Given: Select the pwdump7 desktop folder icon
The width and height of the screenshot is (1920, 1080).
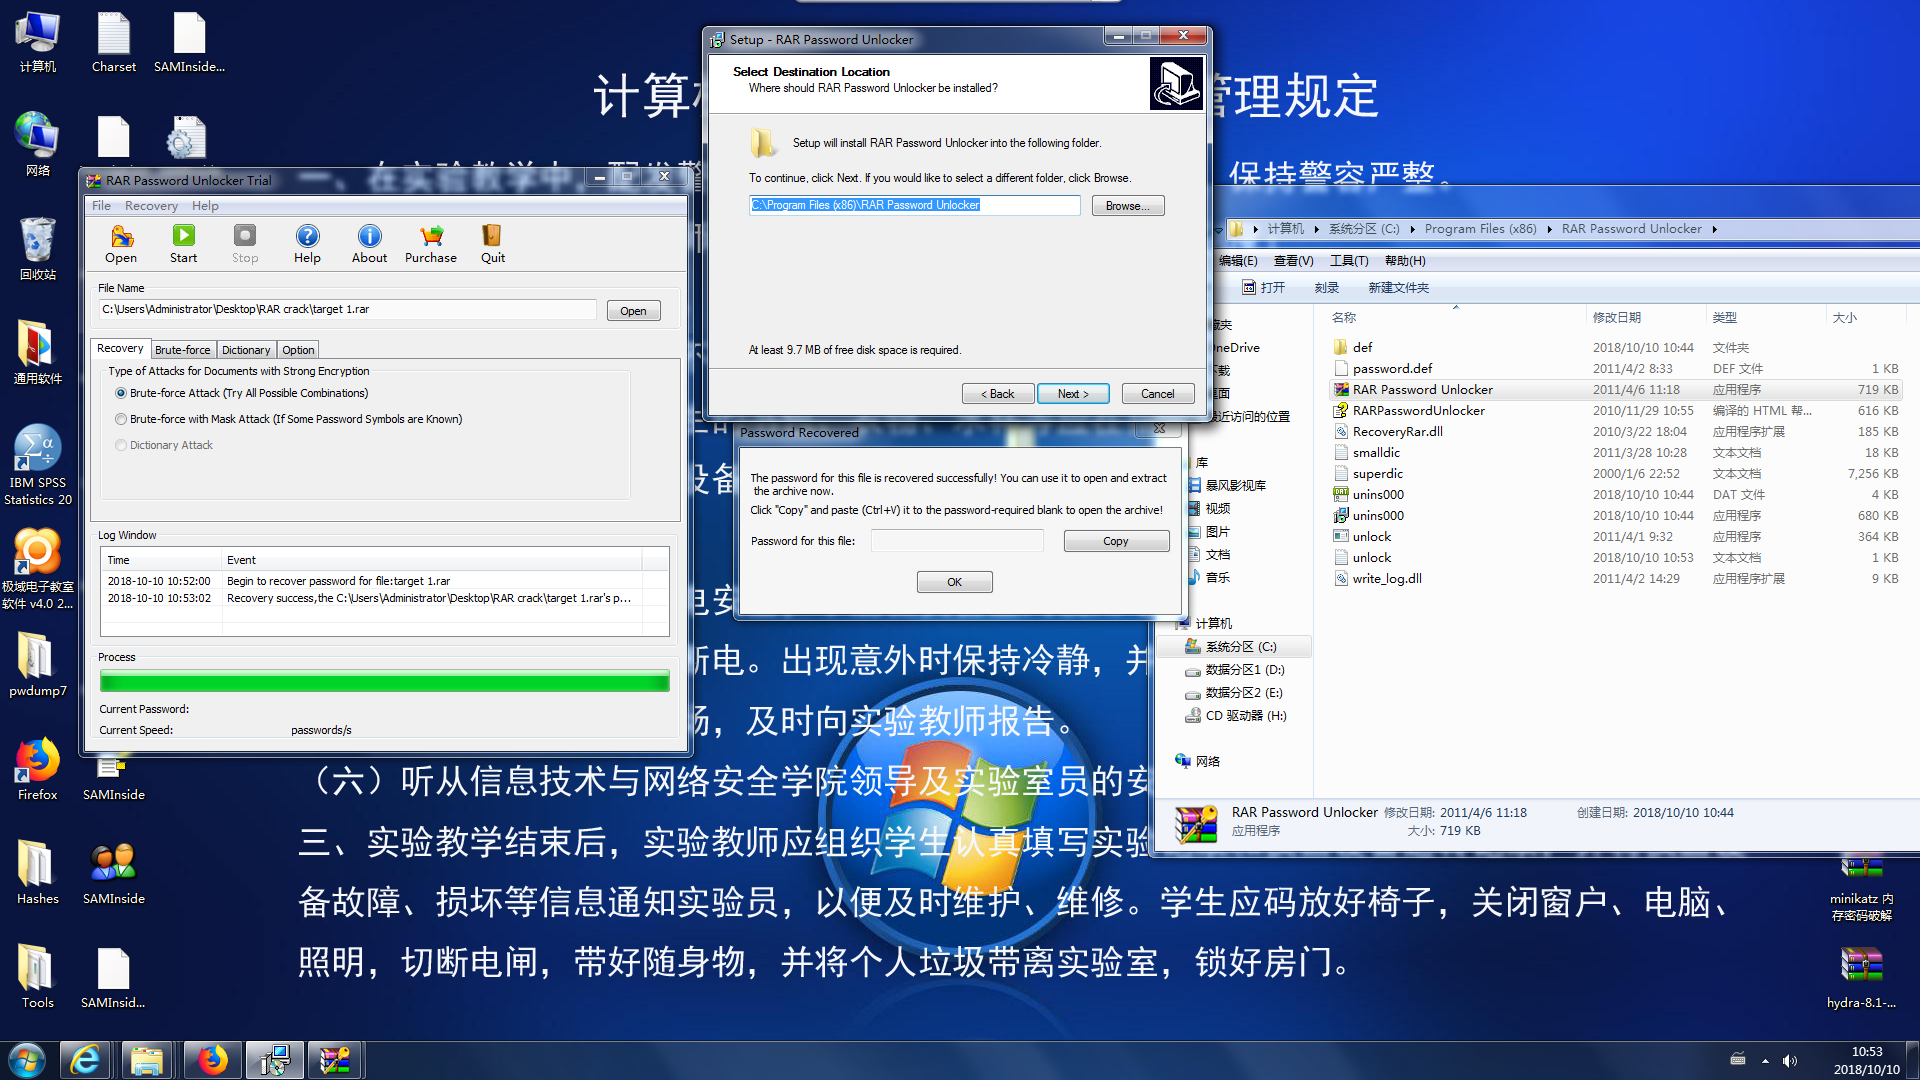Looking at the screenshot, I should 38,666.
